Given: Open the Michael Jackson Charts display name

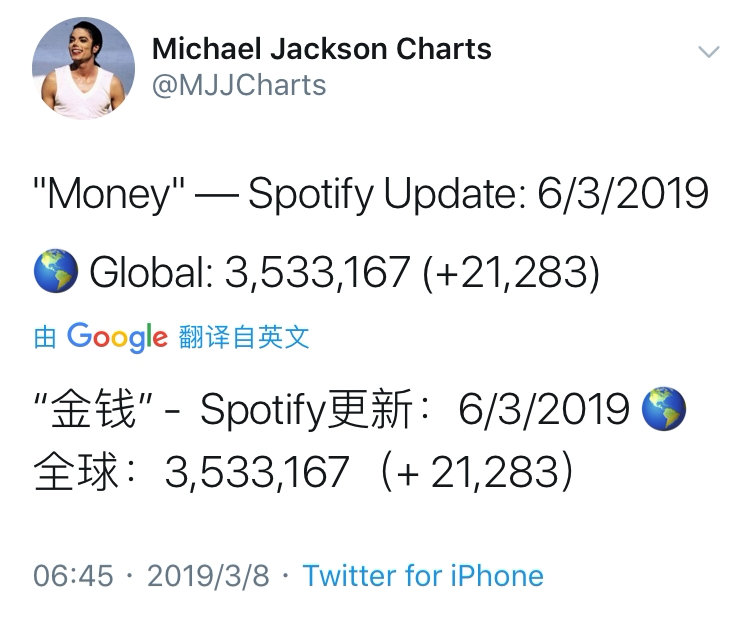Looking at the screenshot, I should [321, 49].
